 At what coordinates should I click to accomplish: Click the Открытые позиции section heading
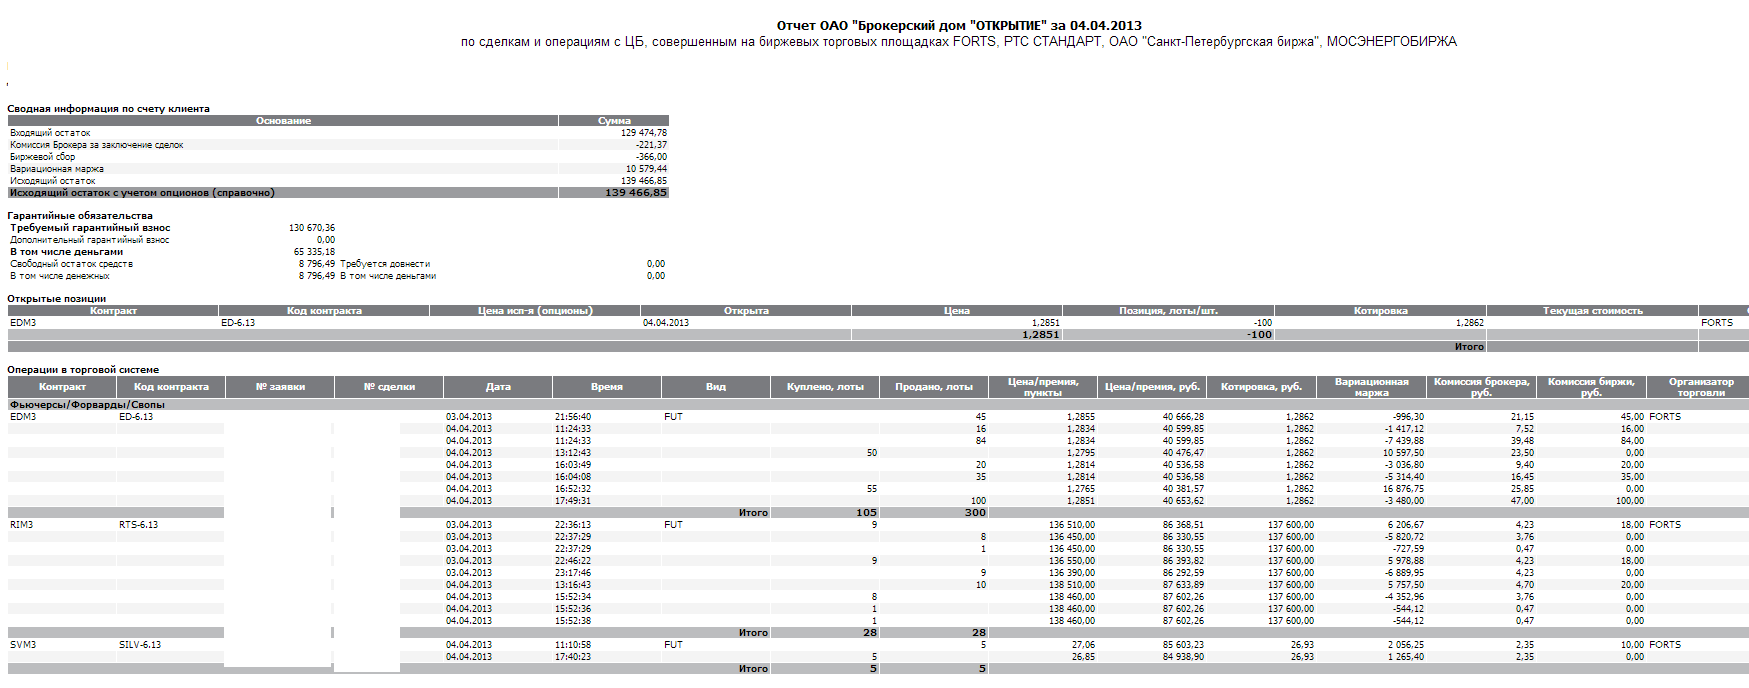57,299
